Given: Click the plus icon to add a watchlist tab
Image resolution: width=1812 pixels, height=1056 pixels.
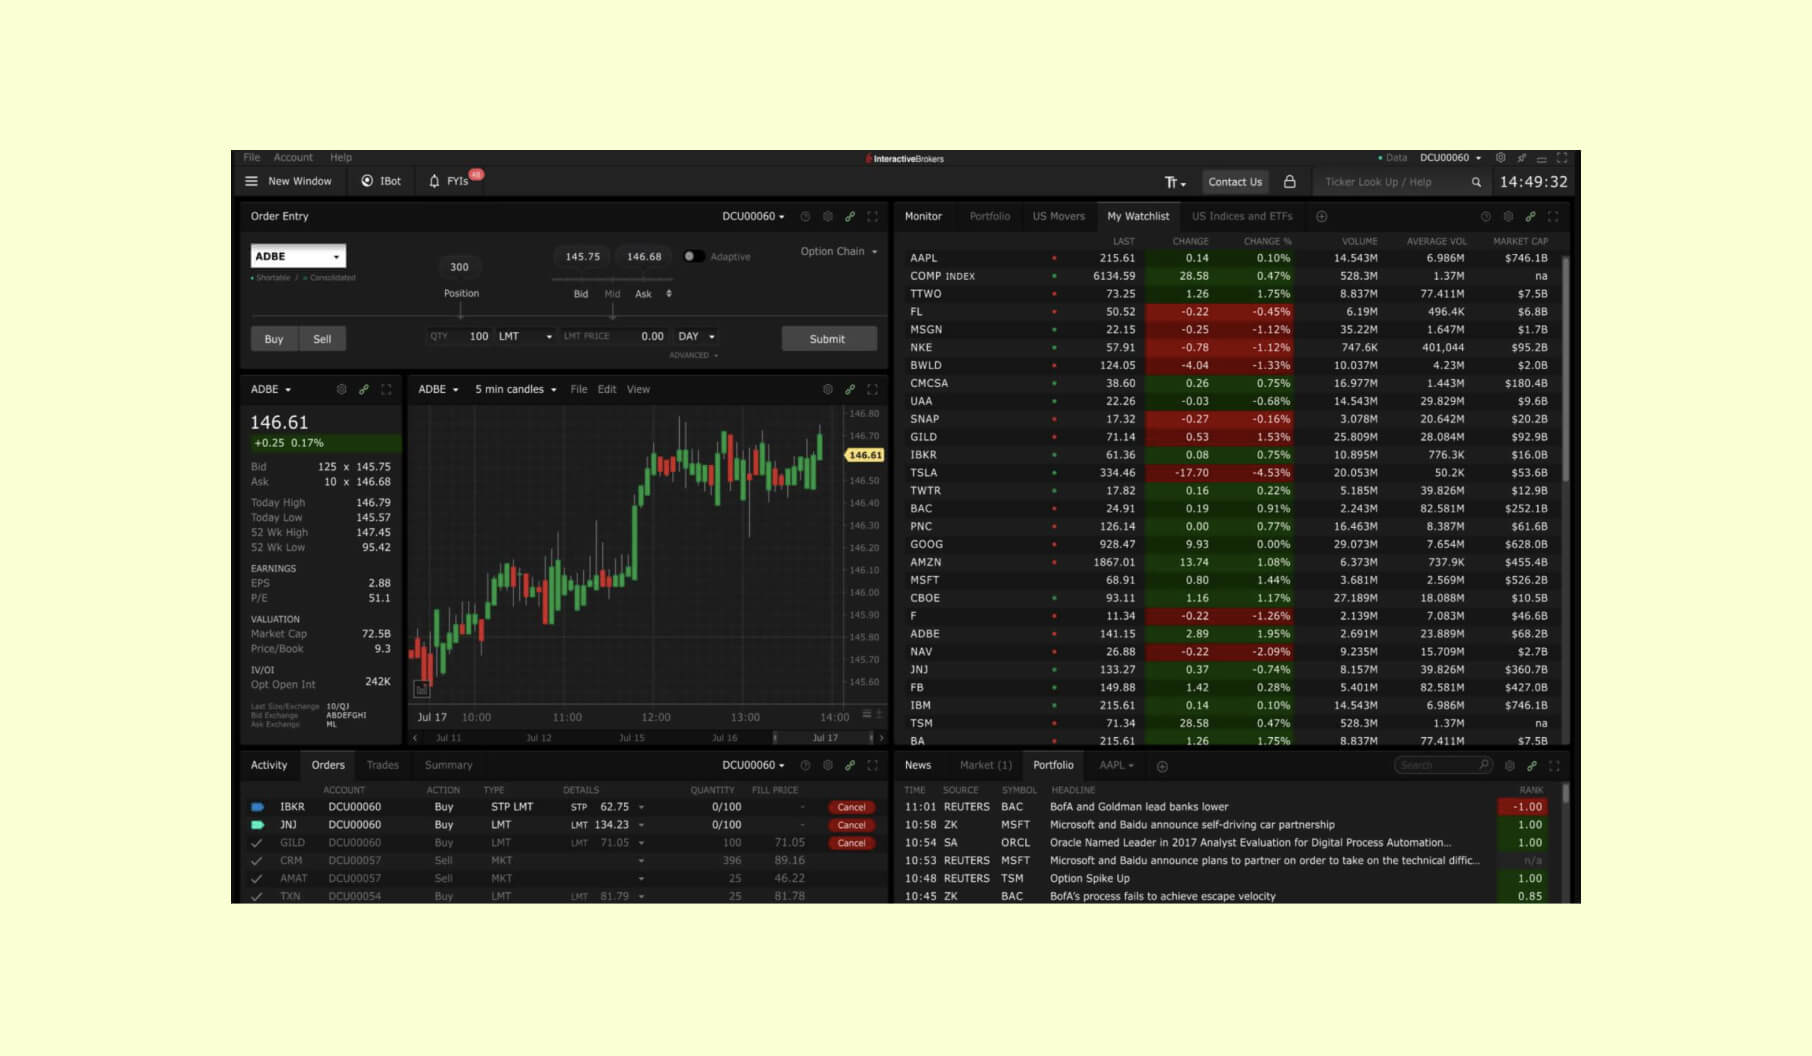Looking at the screenshot, I should pos(1320,216).
